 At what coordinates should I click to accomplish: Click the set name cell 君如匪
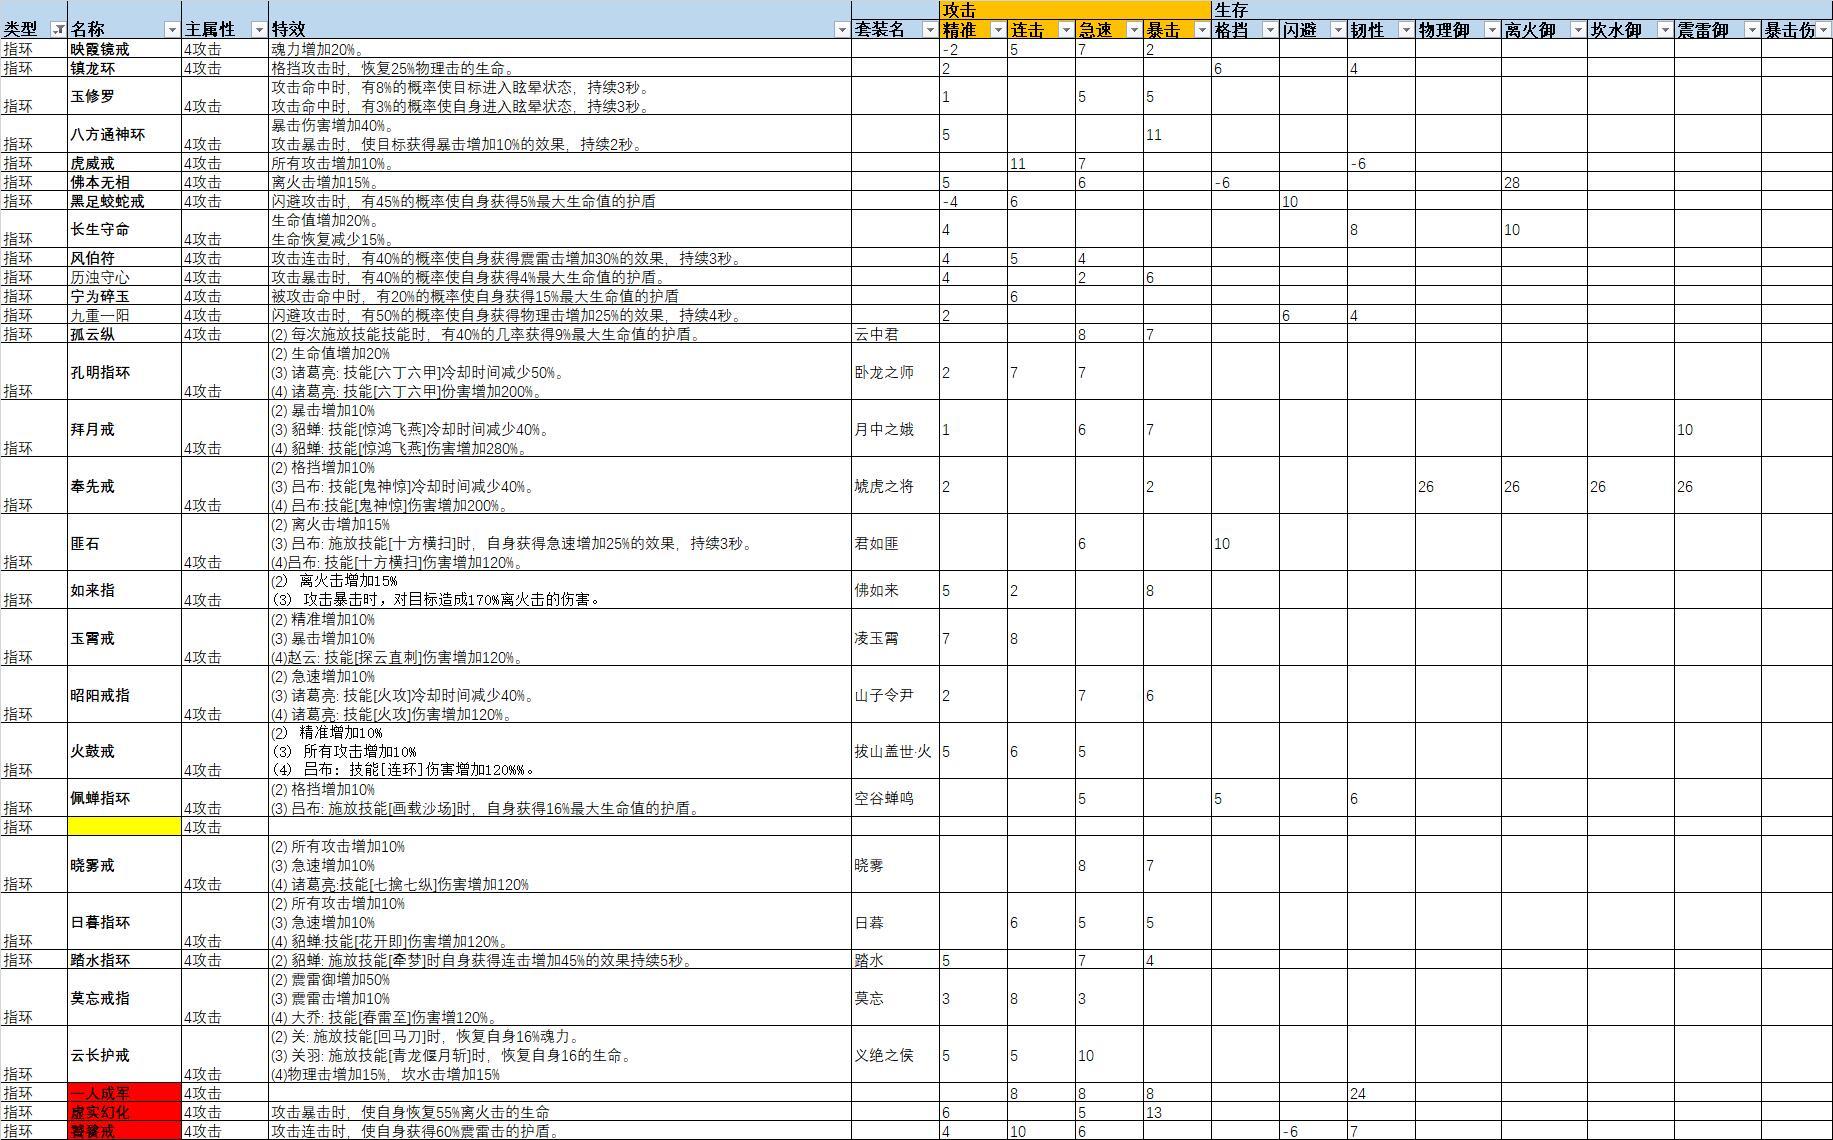pos(895,543)
